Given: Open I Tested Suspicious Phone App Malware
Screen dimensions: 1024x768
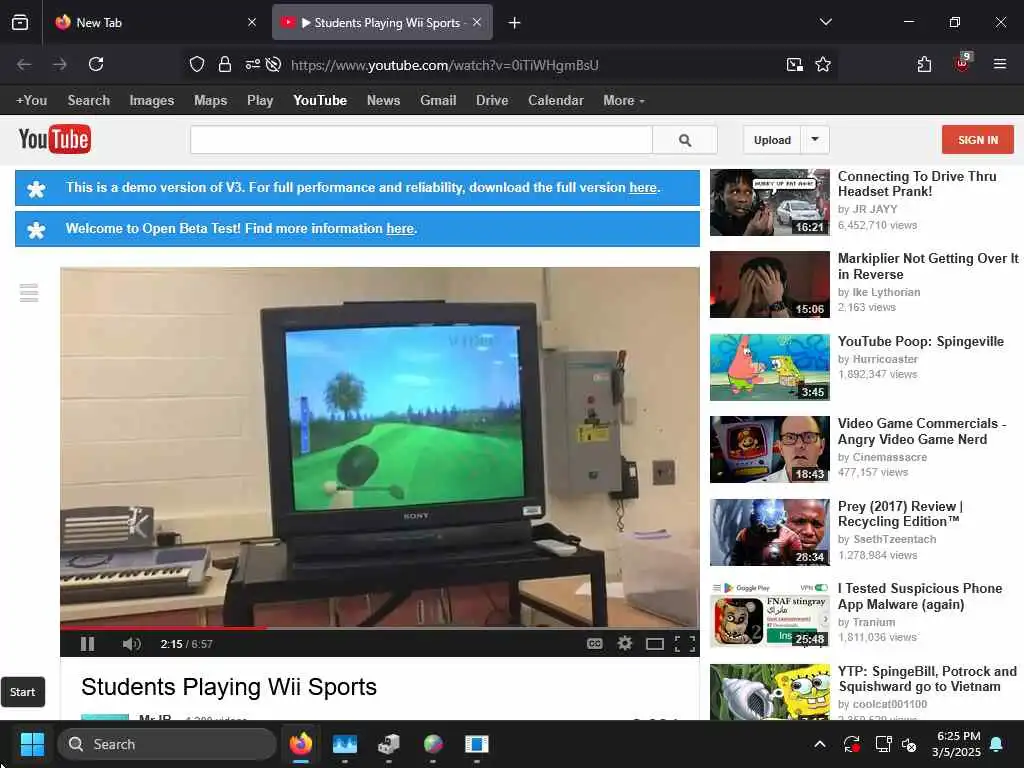Looking at the screenshot, I should [920, 596].
